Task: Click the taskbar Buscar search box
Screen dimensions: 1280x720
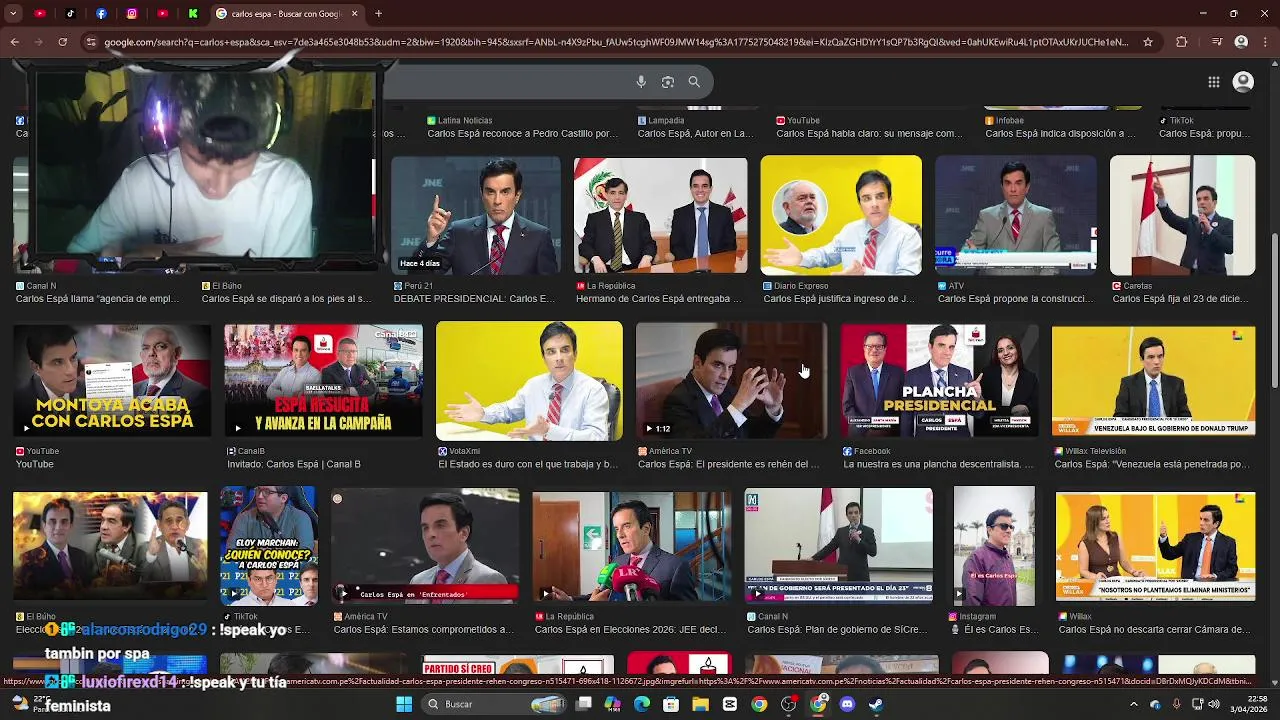Action: (x=496, y=704)
